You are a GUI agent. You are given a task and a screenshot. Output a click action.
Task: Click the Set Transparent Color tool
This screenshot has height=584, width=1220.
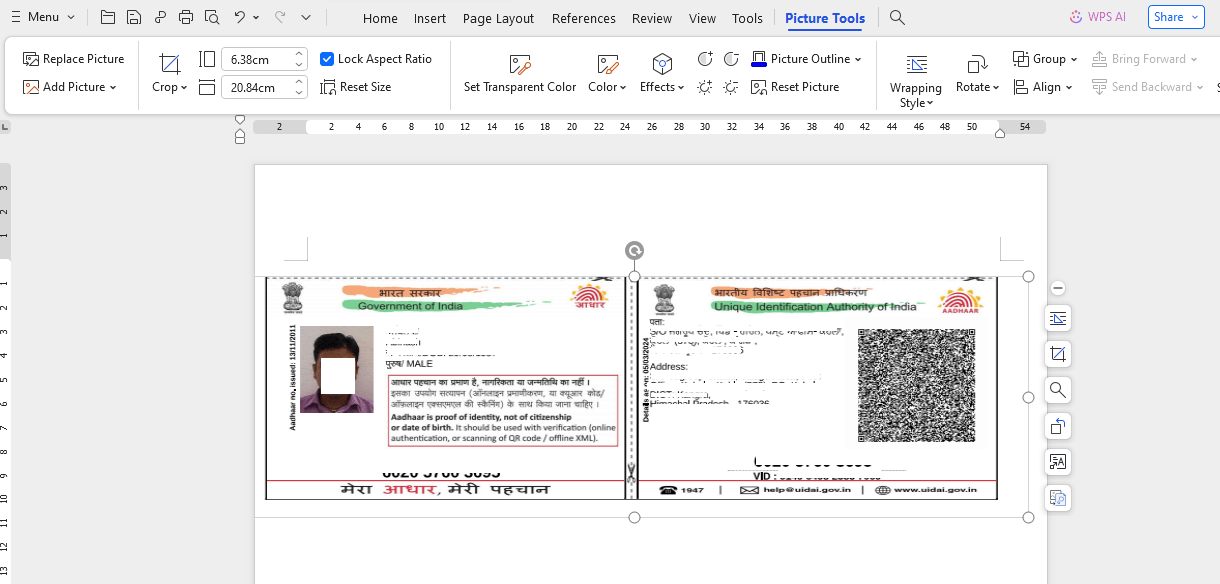pos(520,75)
